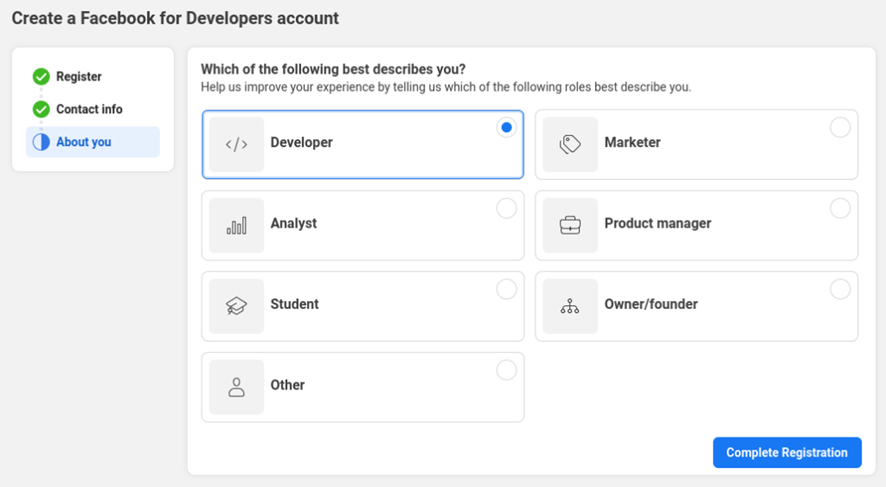Click the green checkmark beside Register

[41, 77]
